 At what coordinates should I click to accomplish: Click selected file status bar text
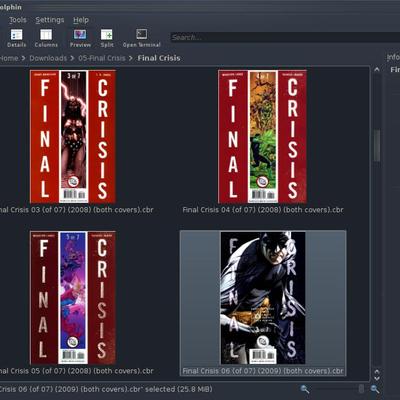(x=106, y=389)
